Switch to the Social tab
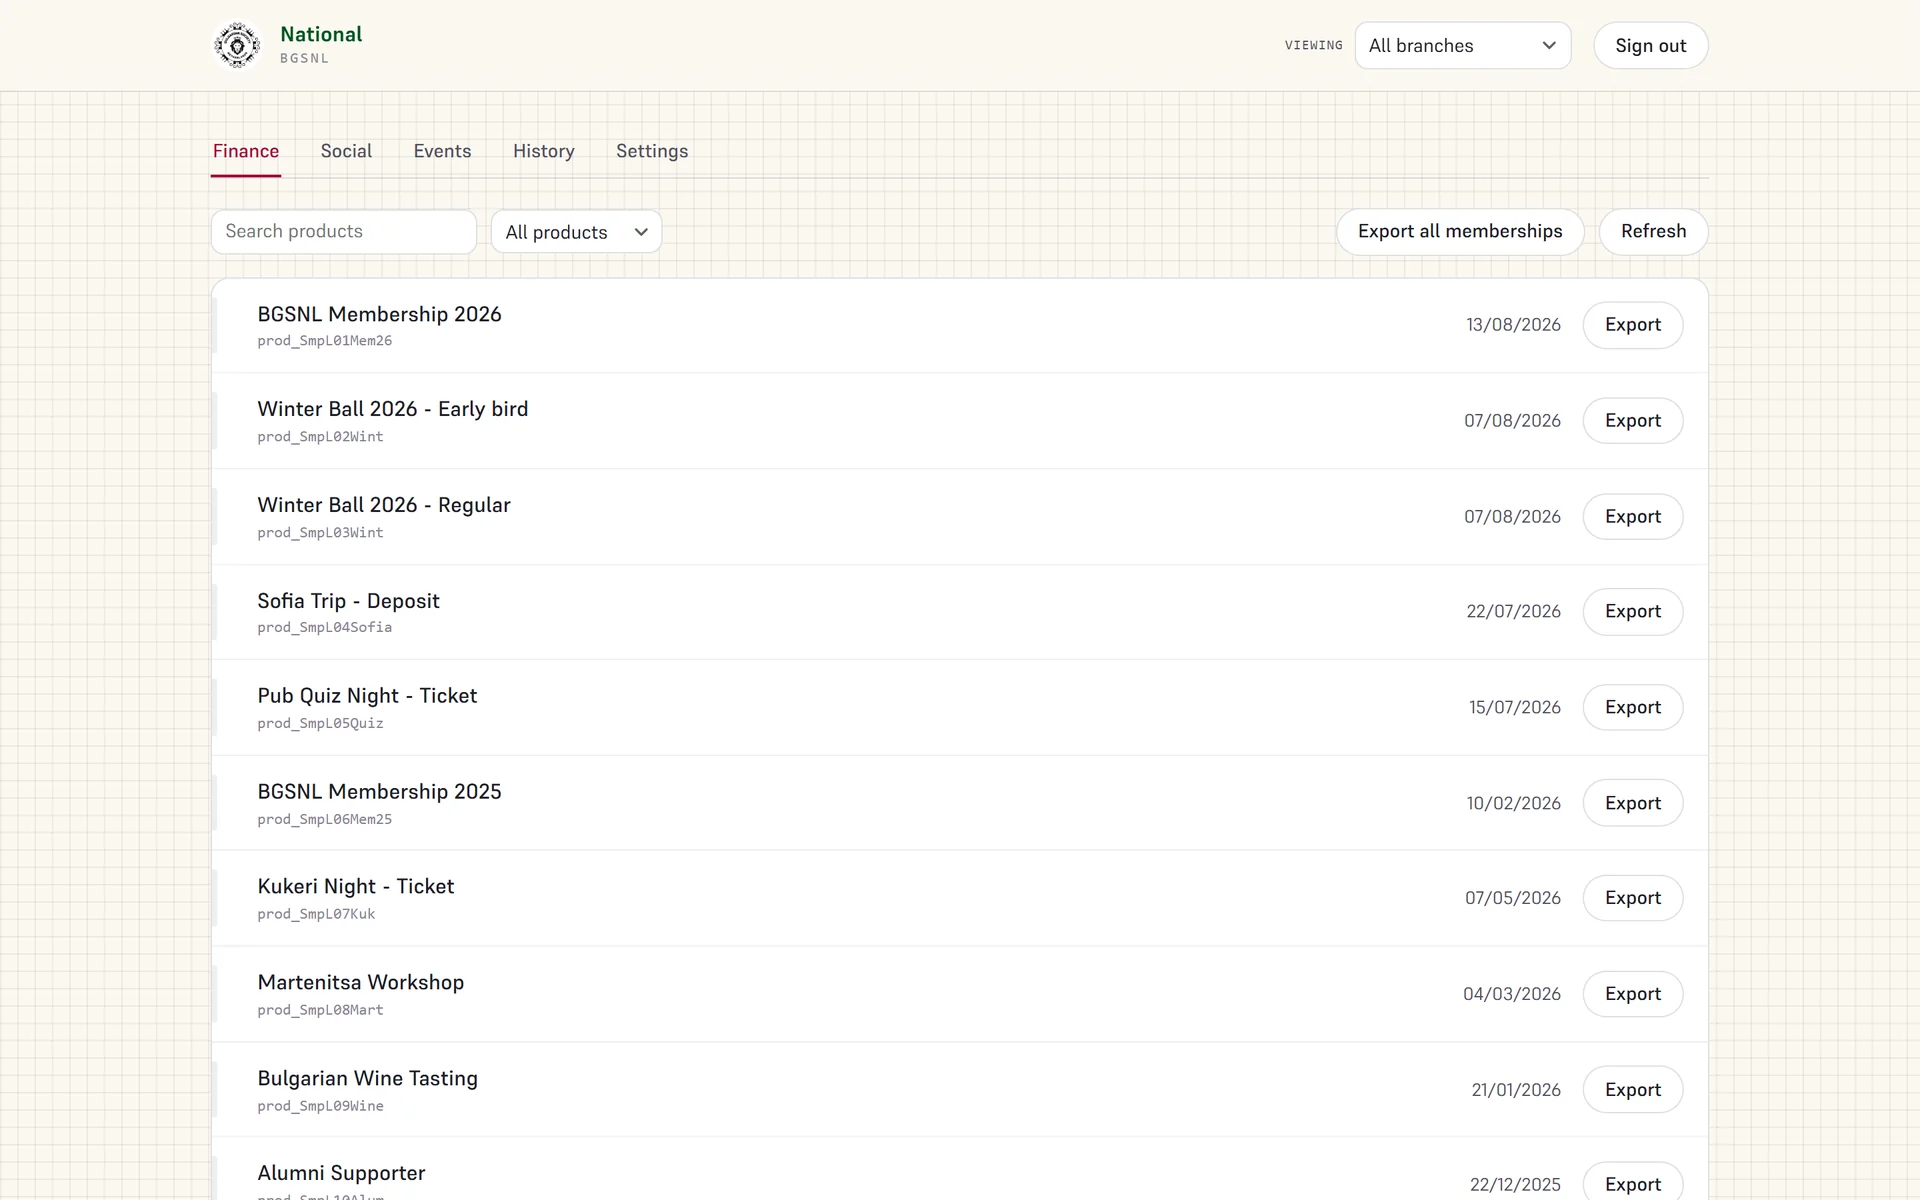 point(346,151)
